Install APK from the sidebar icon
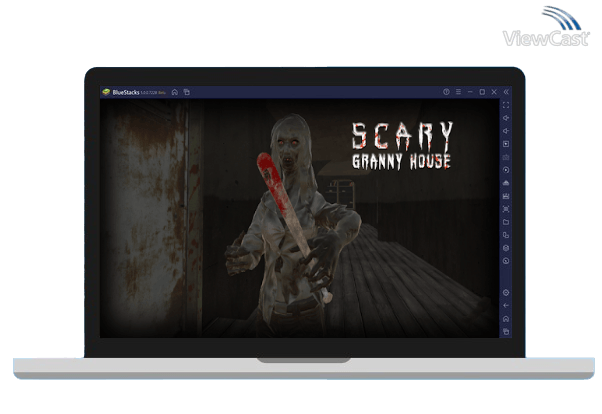This screenshot has height=414, width=602. pyautogui.click(x=506, y=196)
